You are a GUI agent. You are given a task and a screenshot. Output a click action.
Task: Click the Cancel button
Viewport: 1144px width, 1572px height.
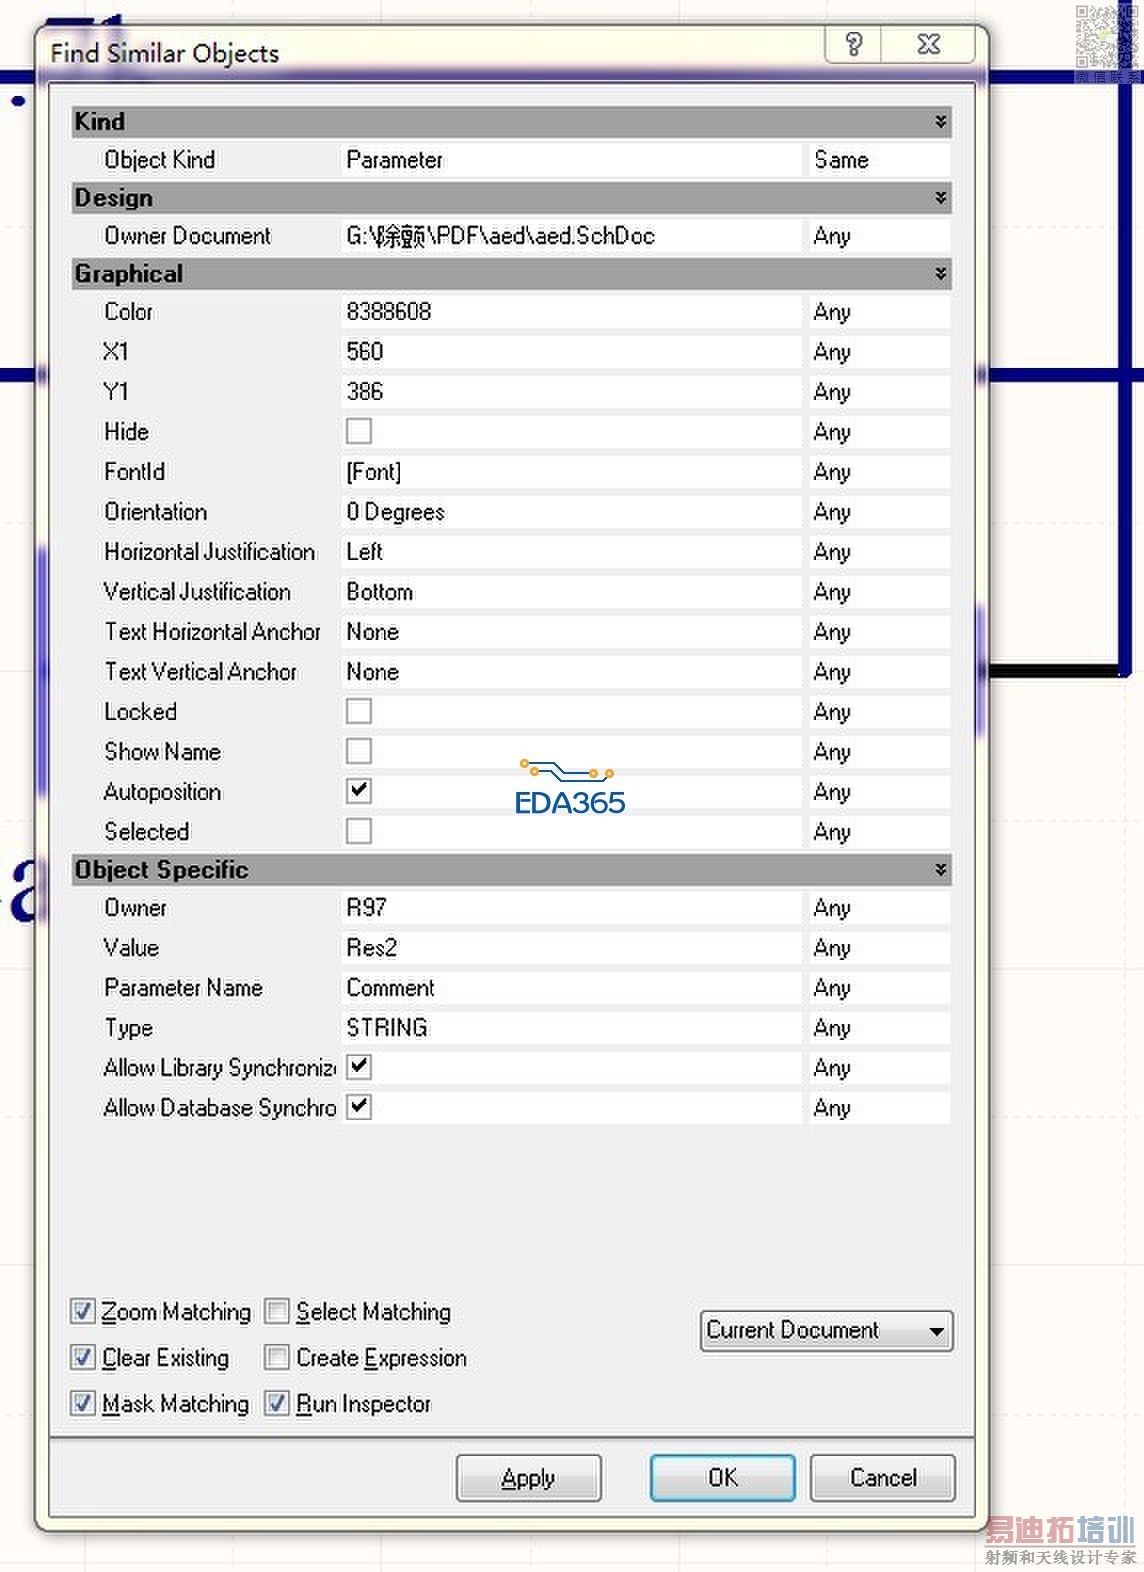(x=882, y=1478)
